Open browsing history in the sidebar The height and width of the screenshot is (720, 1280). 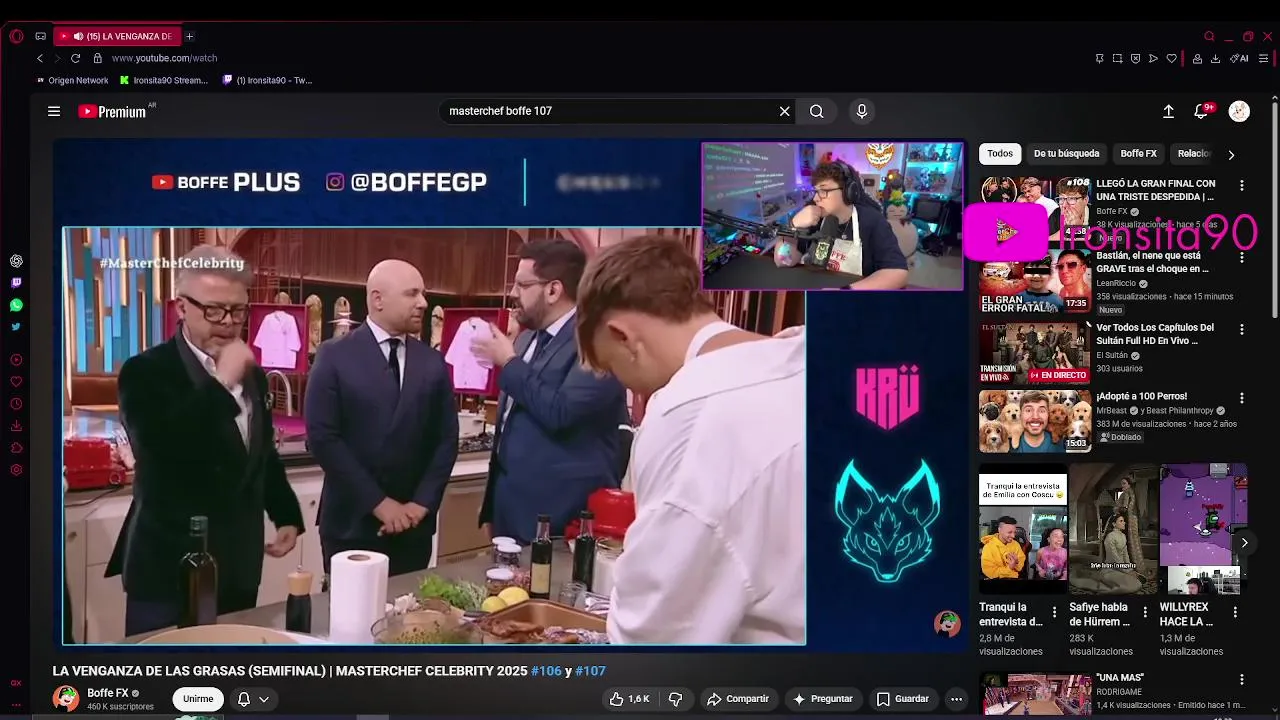(x=16, y=404)
